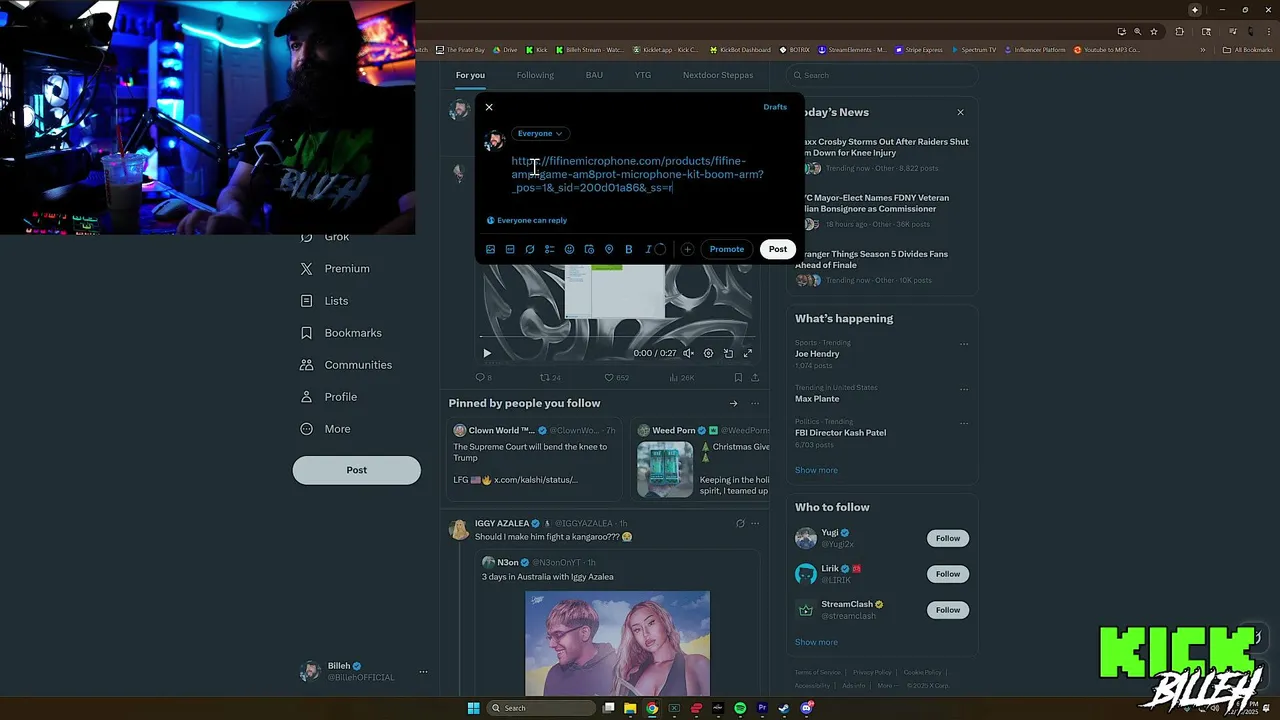
Task: Like the video post with 652 likes
Action: 616,377
